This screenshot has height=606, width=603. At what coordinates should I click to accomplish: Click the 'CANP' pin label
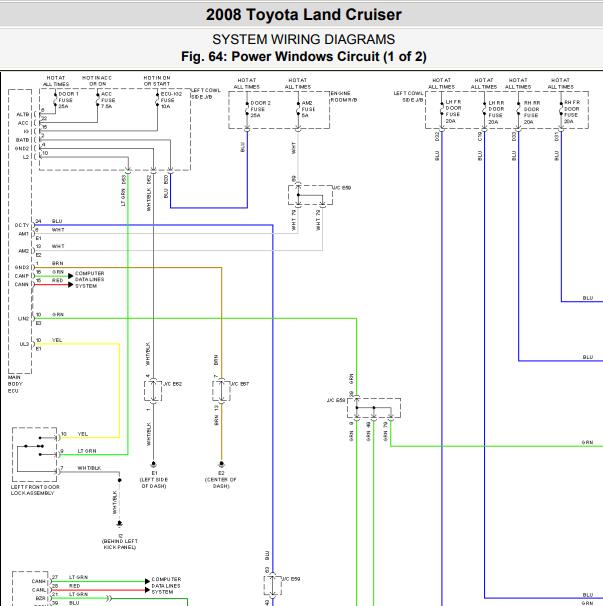coord(22,276)
